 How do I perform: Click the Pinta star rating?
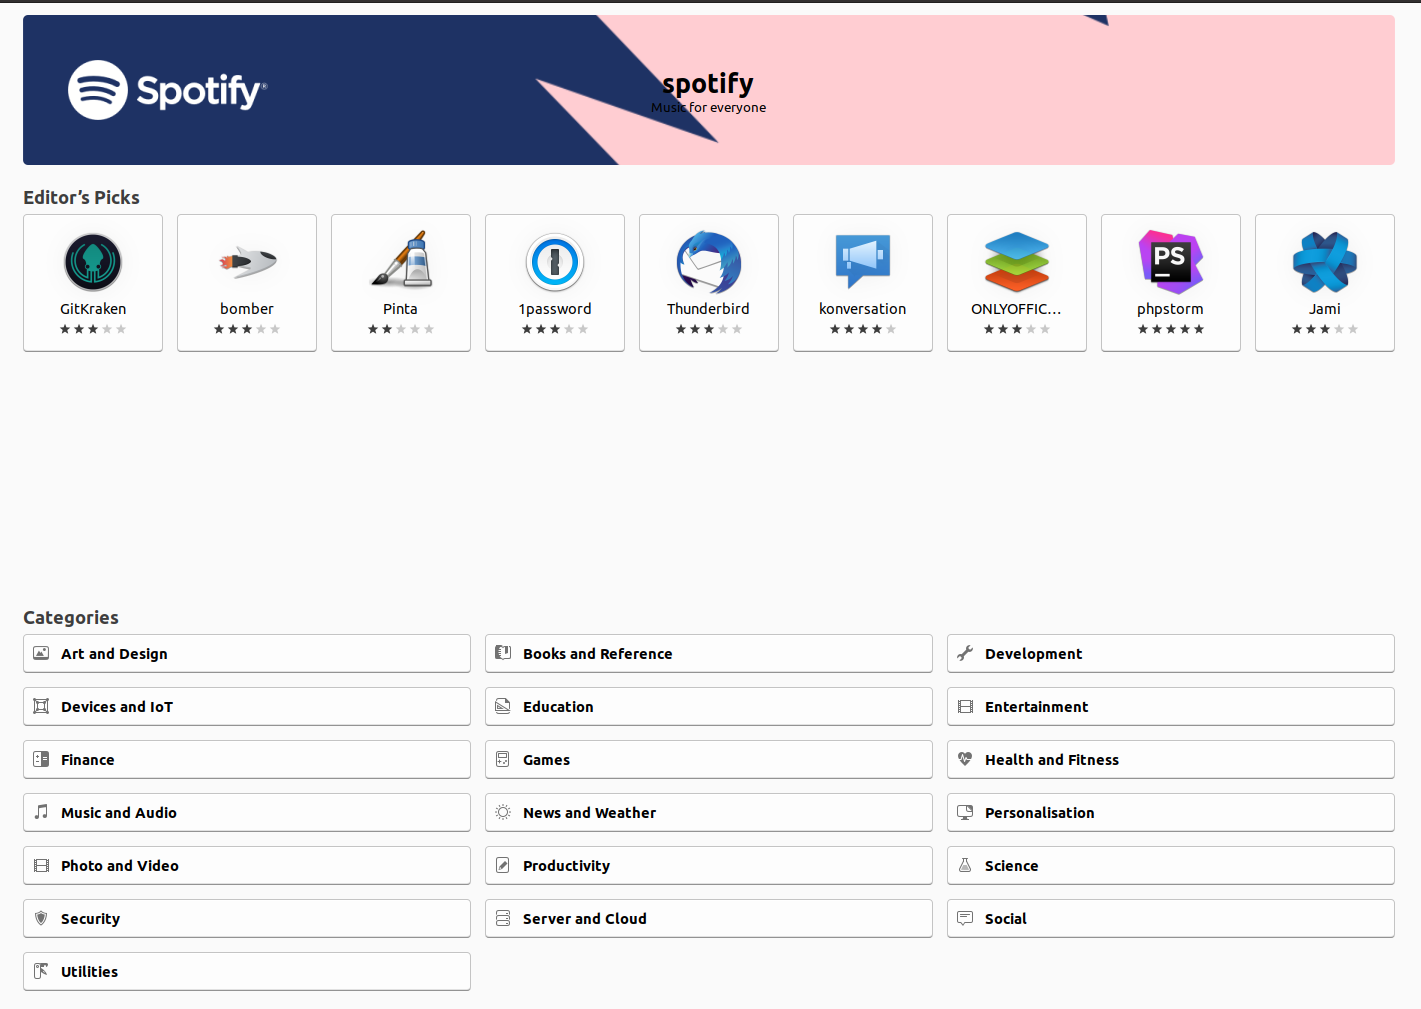(x=401, y=329)
